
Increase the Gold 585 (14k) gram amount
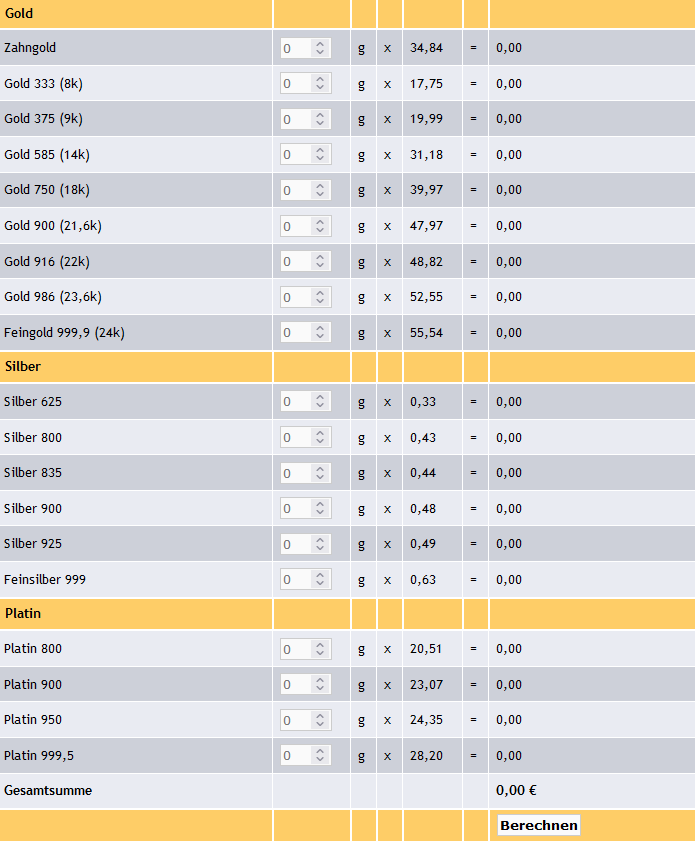pos(320,151)
